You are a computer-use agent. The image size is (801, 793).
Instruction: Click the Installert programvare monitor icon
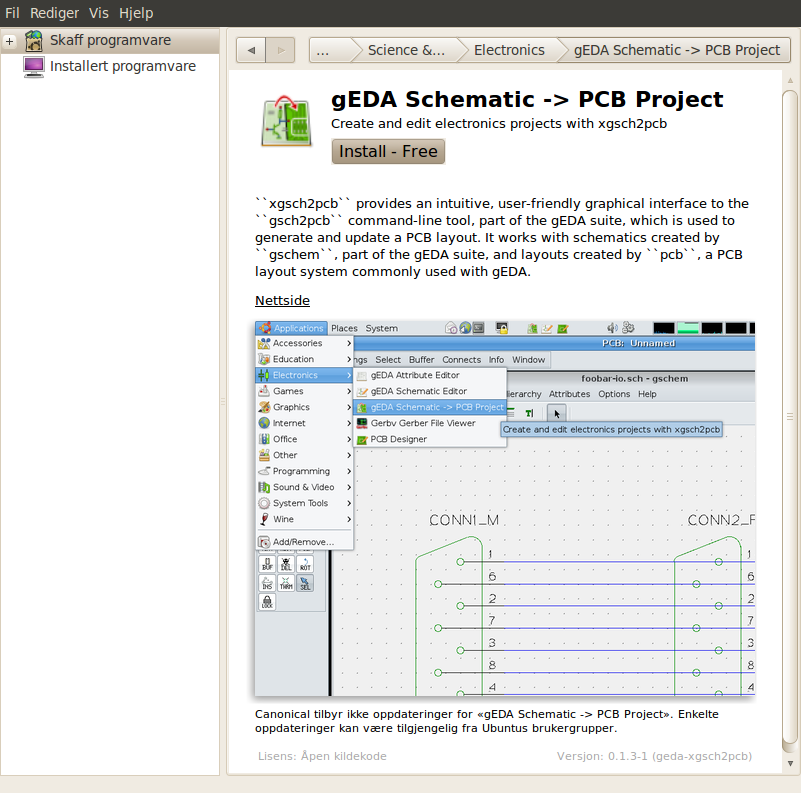coord(34,67)
